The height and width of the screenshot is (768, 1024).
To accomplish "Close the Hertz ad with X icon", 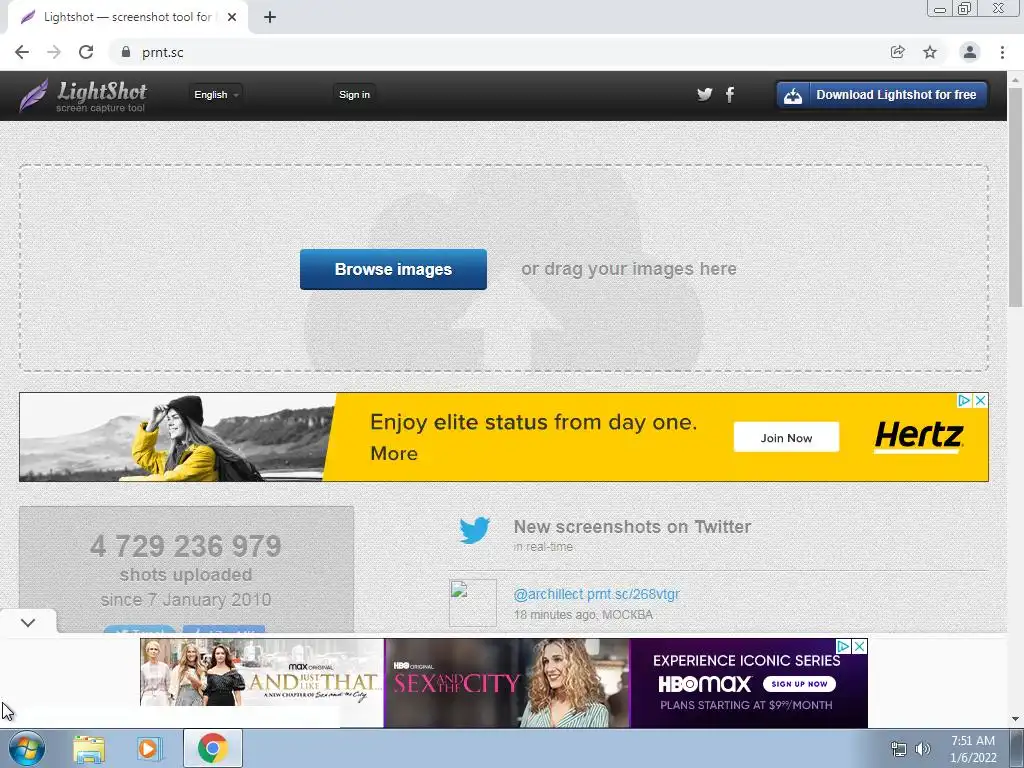I will pos(980,400).
